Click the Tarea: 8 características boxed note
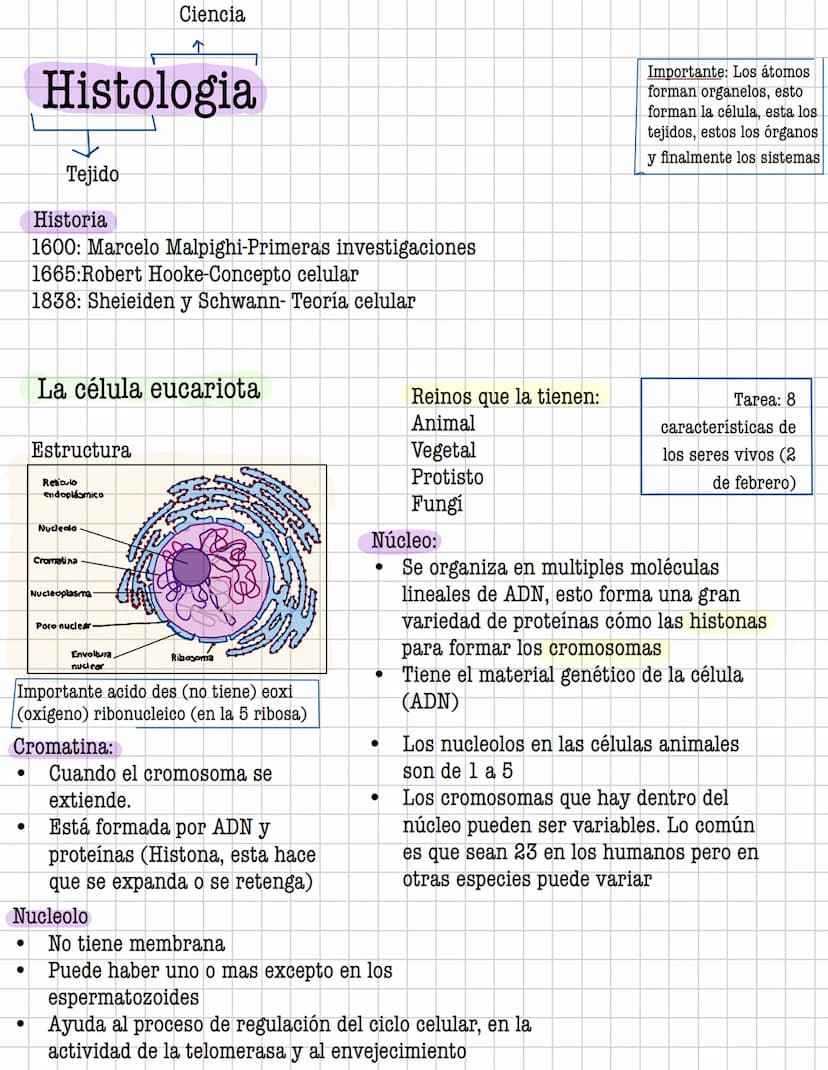 click(726, 437)
